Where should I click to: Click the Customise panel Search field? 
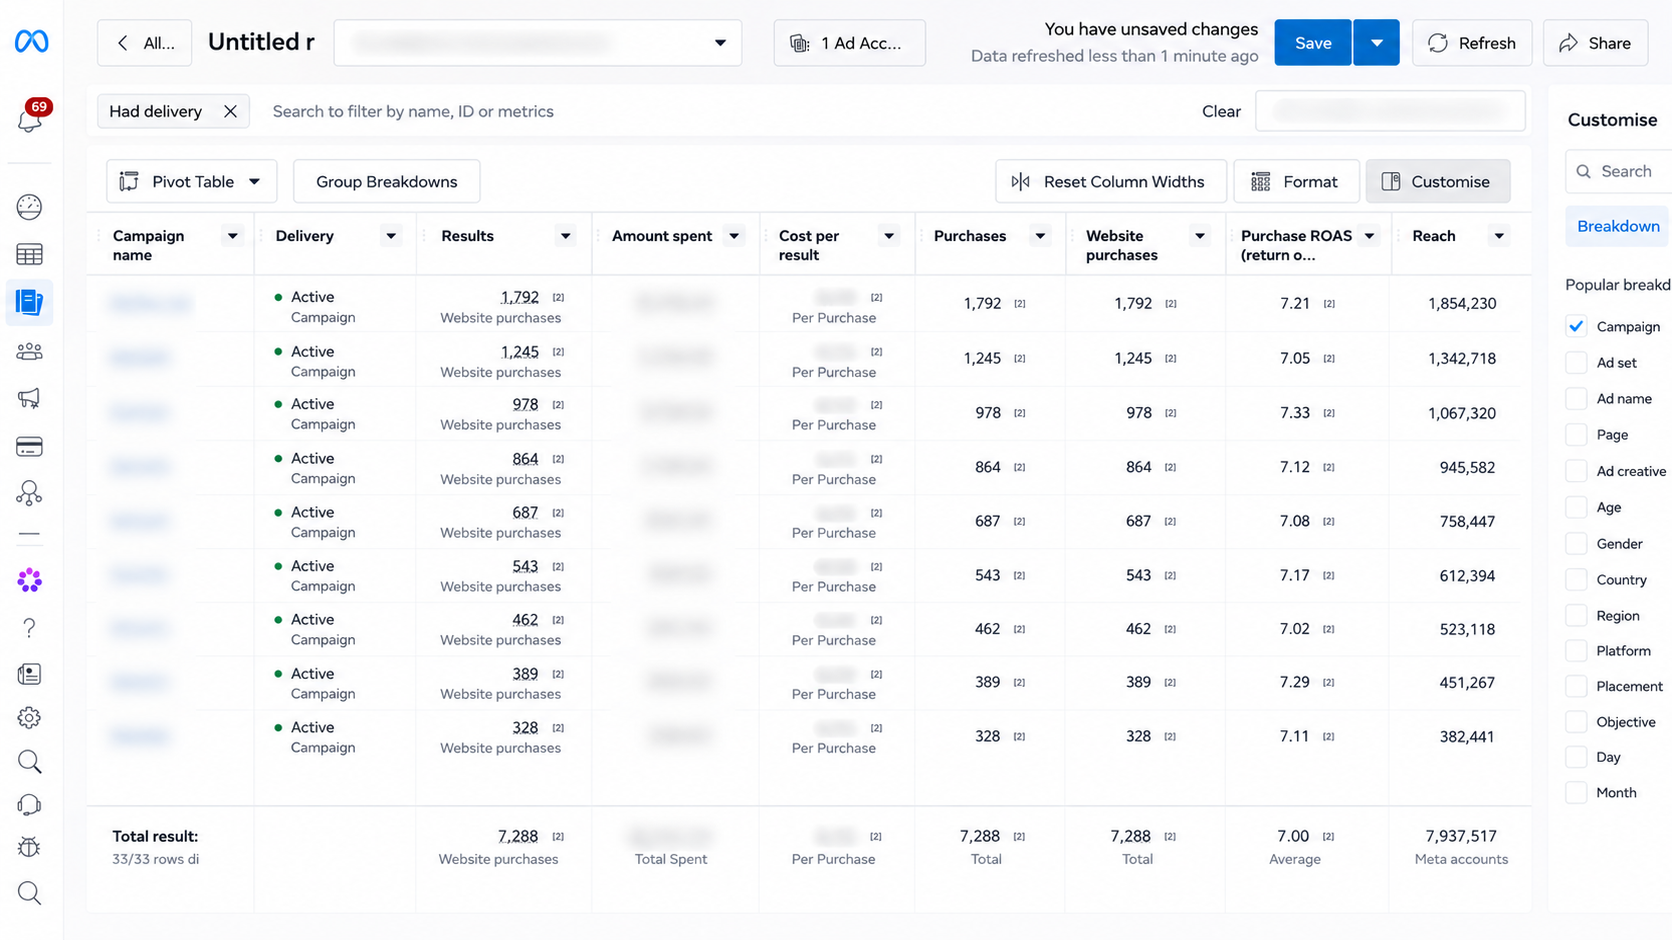coord(1618,171)
